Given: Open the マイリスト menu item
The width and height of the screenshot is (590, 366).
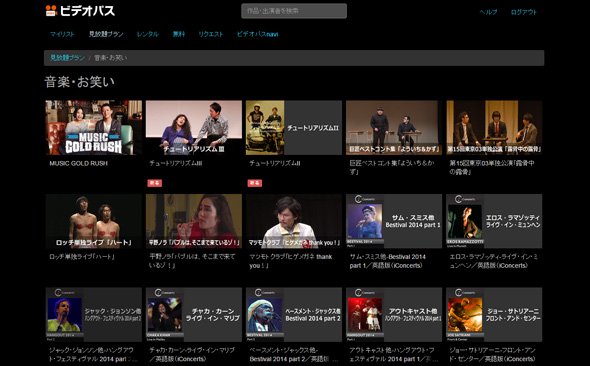Looking at the screenshot, I should tap(62, 34).
